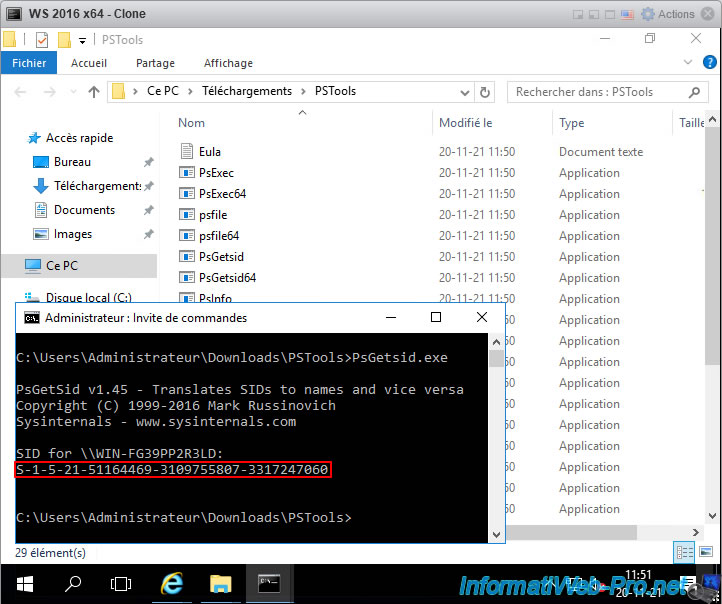The image size is (722, 604).
Task: Open Task View in the taskbar
Action: point(121,584)
